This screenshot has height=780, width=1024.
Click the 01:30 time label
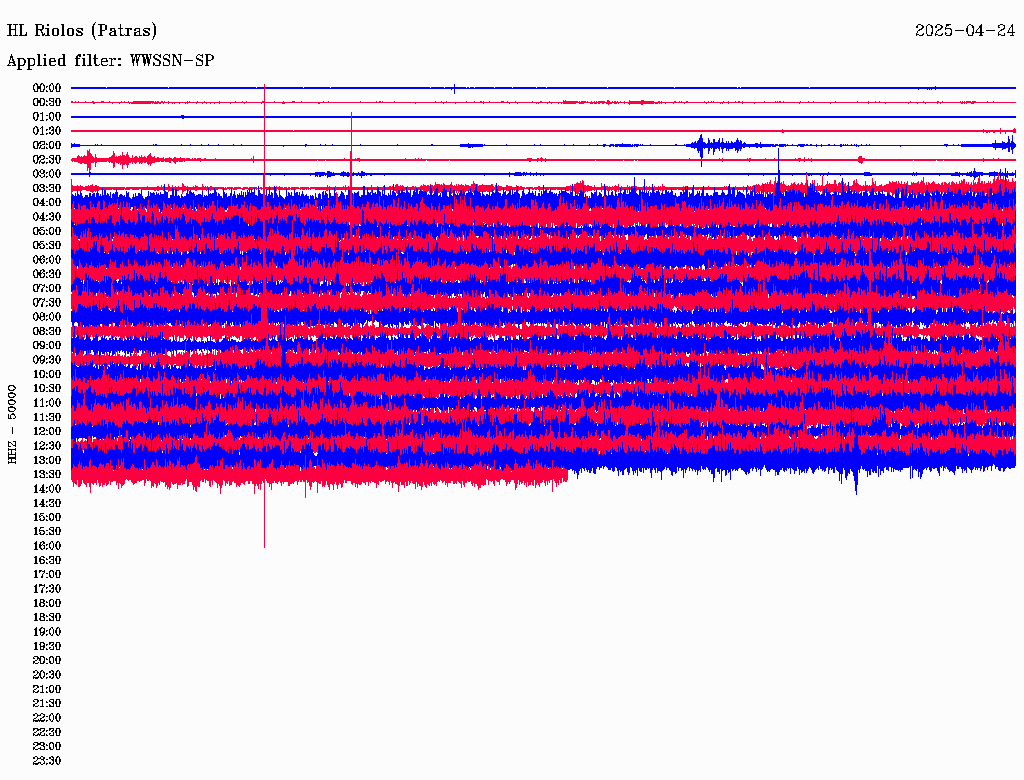point(47,131)
